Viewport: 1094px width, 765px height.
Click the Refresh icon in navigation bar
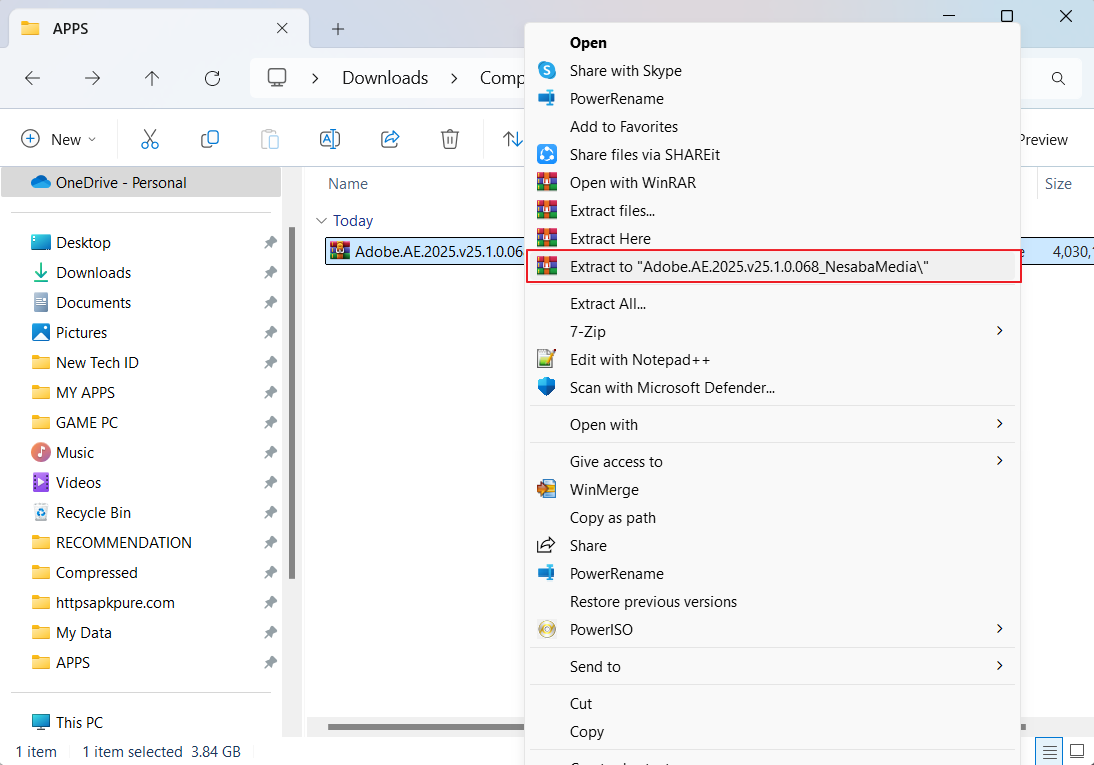pos(212,78)
